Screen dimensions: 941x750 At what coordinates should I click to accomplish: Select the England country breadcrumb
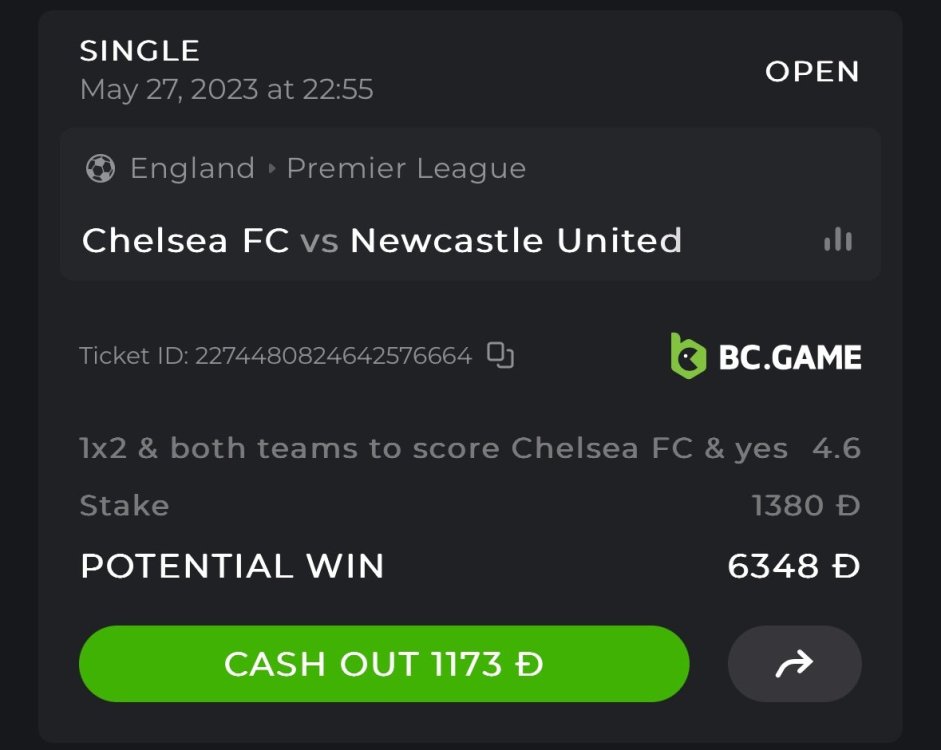[x=192, y=169]
